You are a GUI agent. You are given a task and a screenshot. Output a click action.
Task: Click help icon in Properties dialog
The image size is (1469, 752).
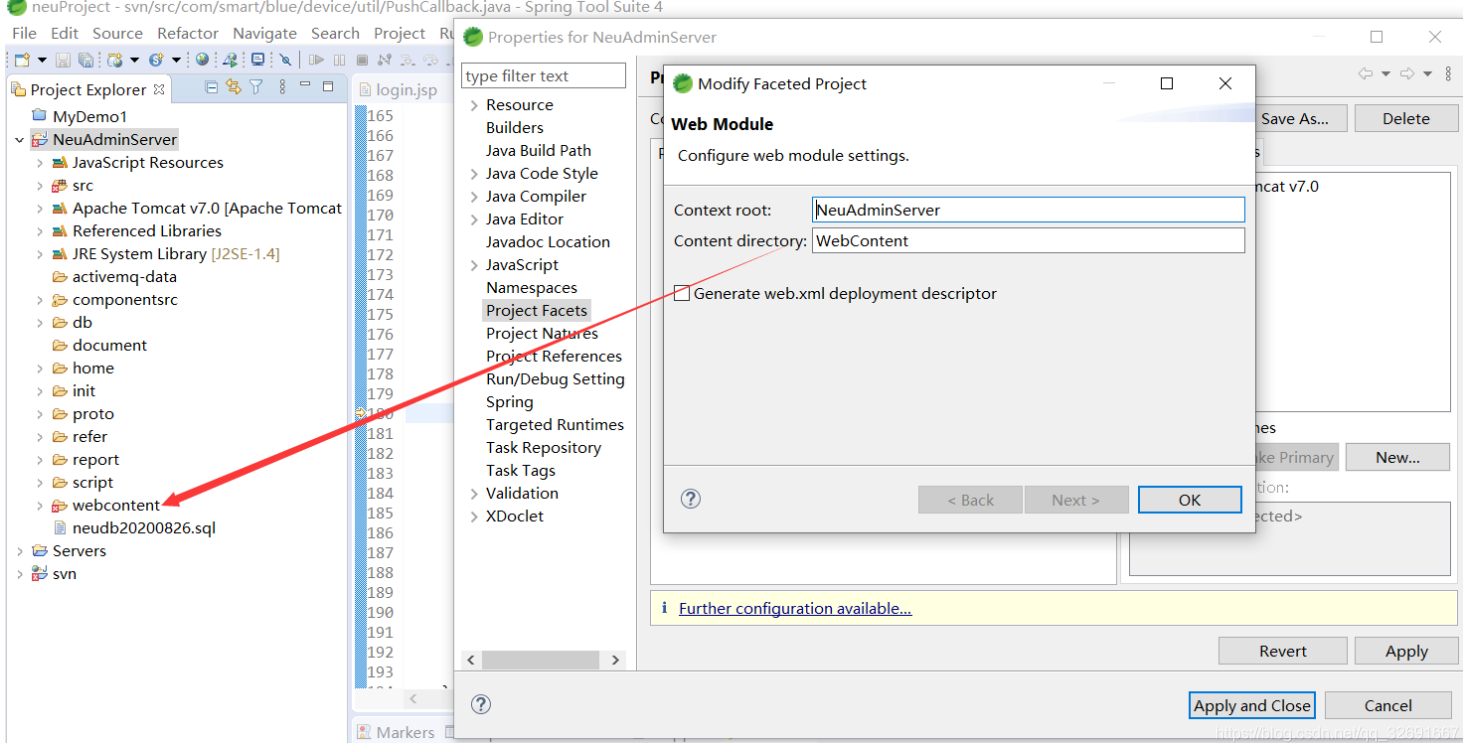pos(481,704)
